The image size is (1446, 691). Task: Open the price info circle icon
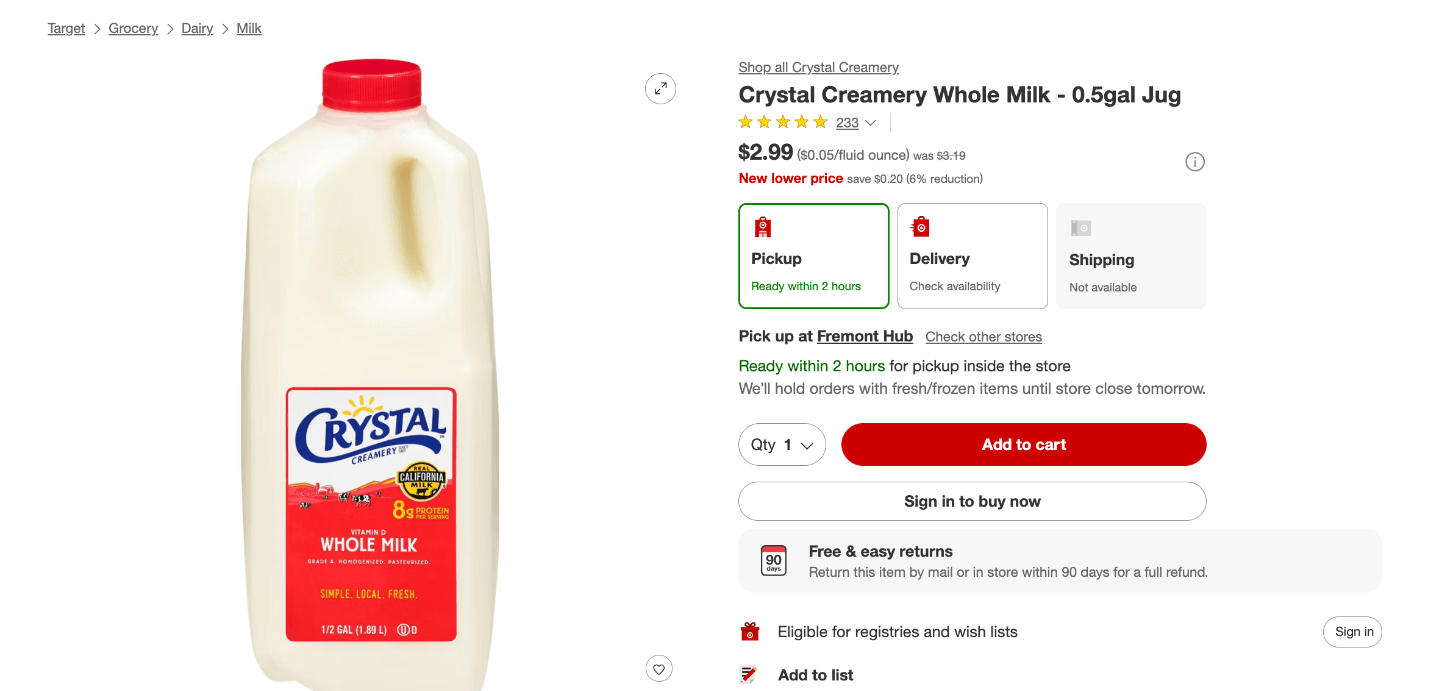pos(1194,162)
